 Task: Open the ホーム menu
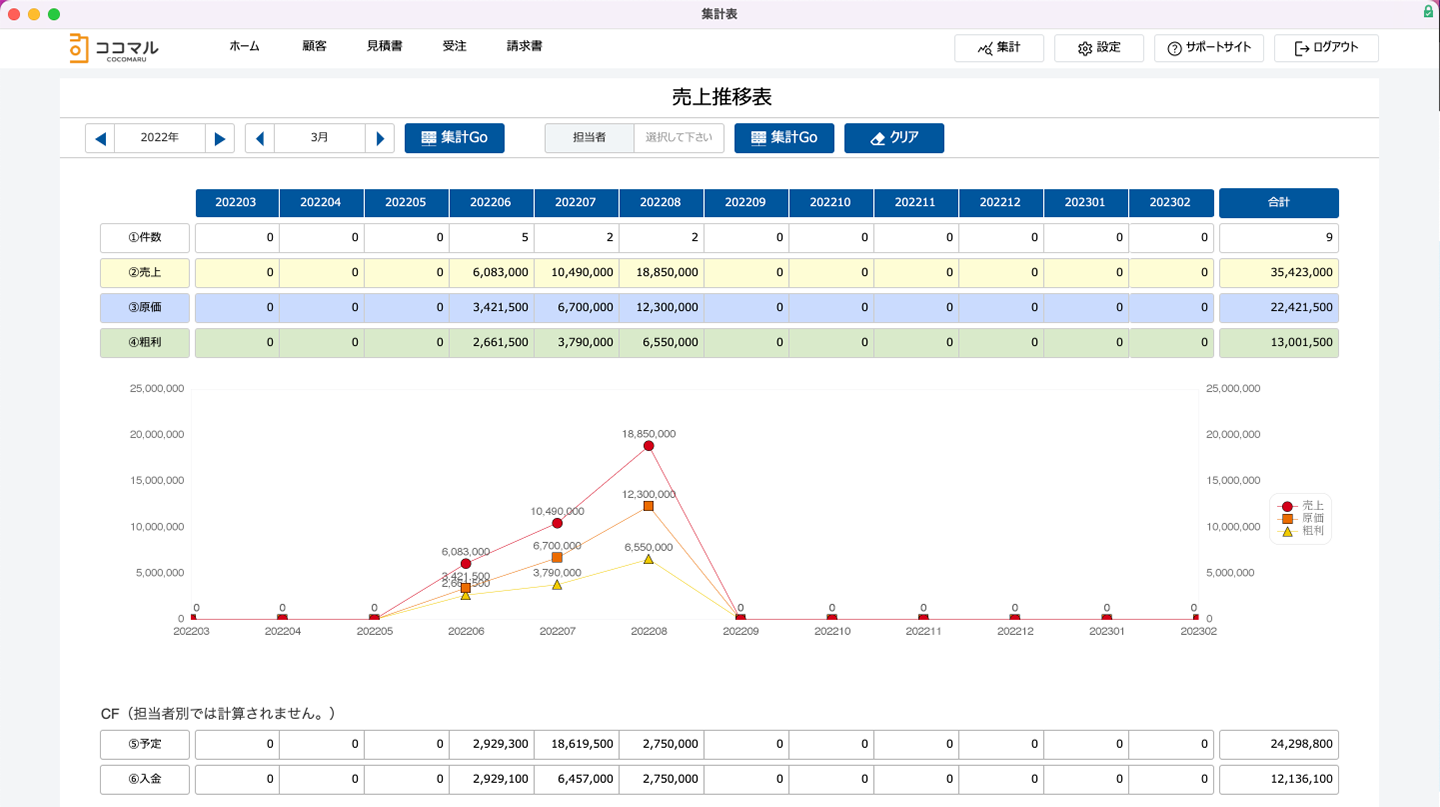coord(244,46)
